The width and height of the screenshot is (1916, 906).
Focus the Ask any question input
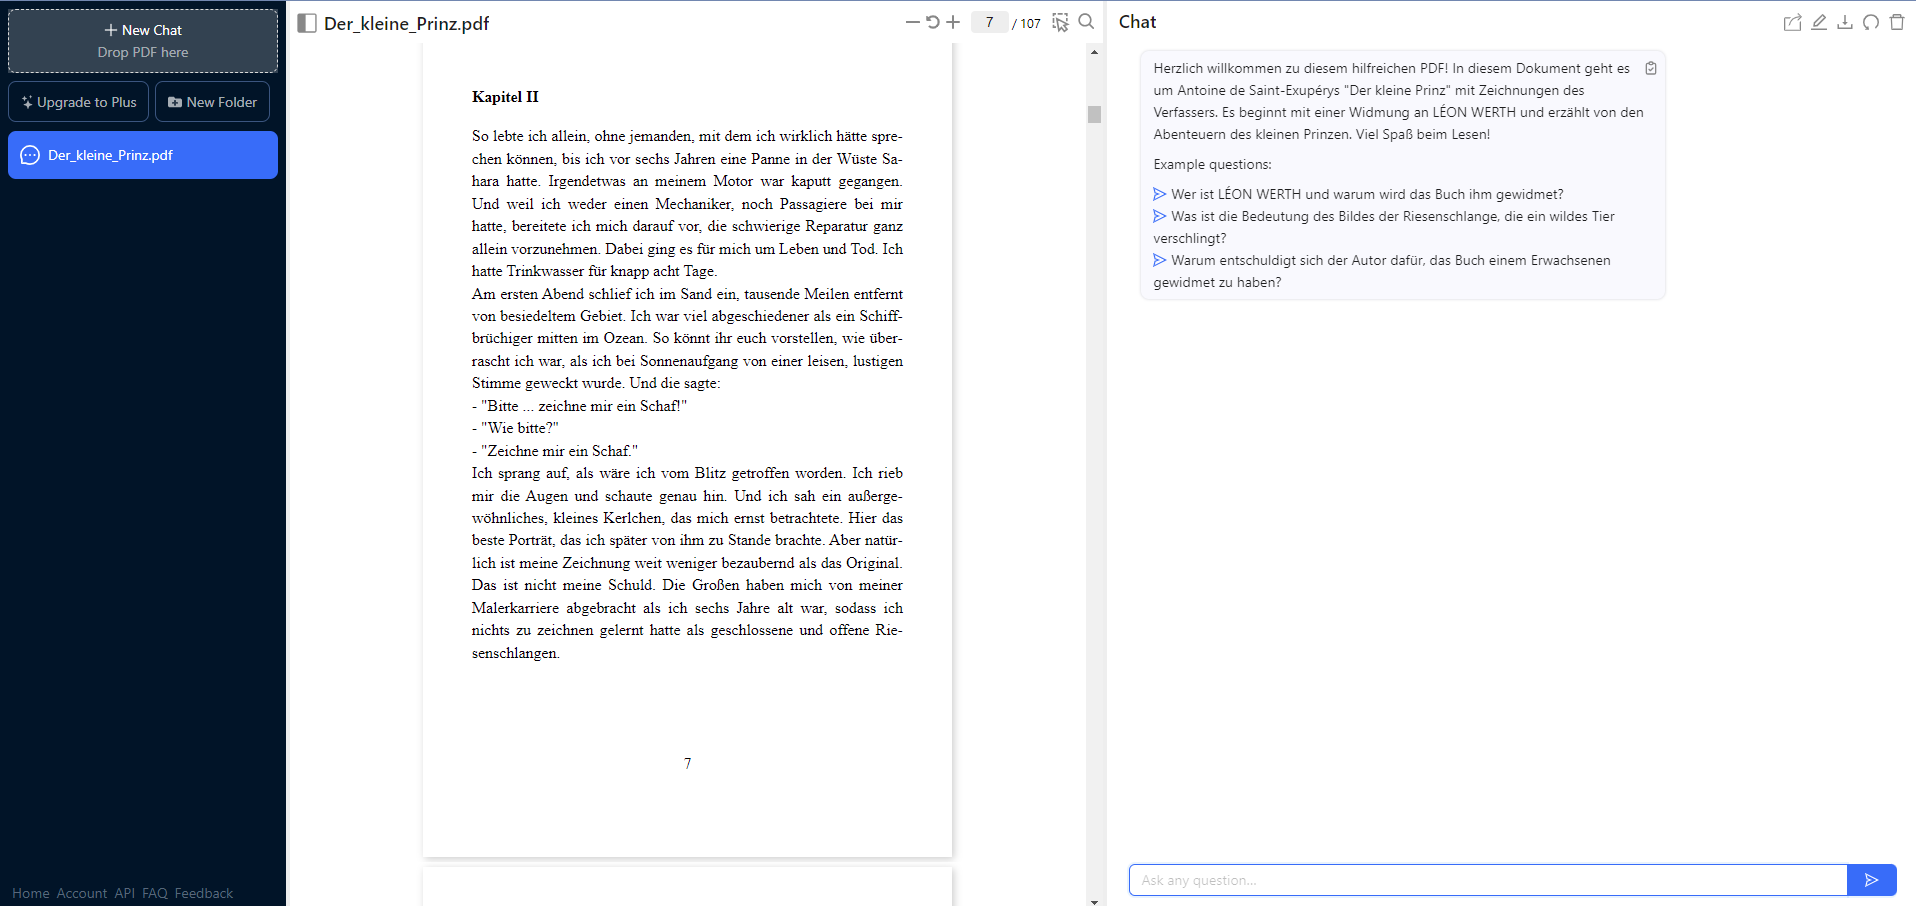pos(1488,880)
